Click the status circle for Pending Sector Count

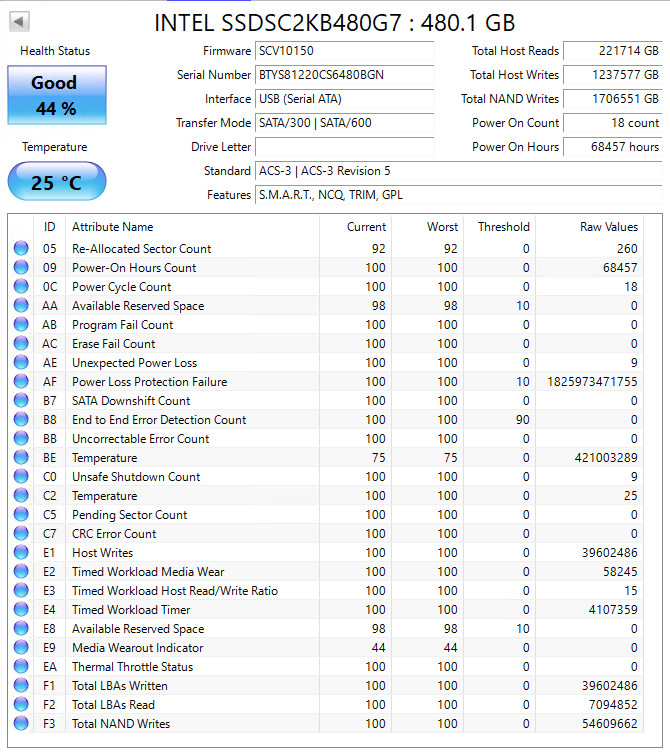21,514
